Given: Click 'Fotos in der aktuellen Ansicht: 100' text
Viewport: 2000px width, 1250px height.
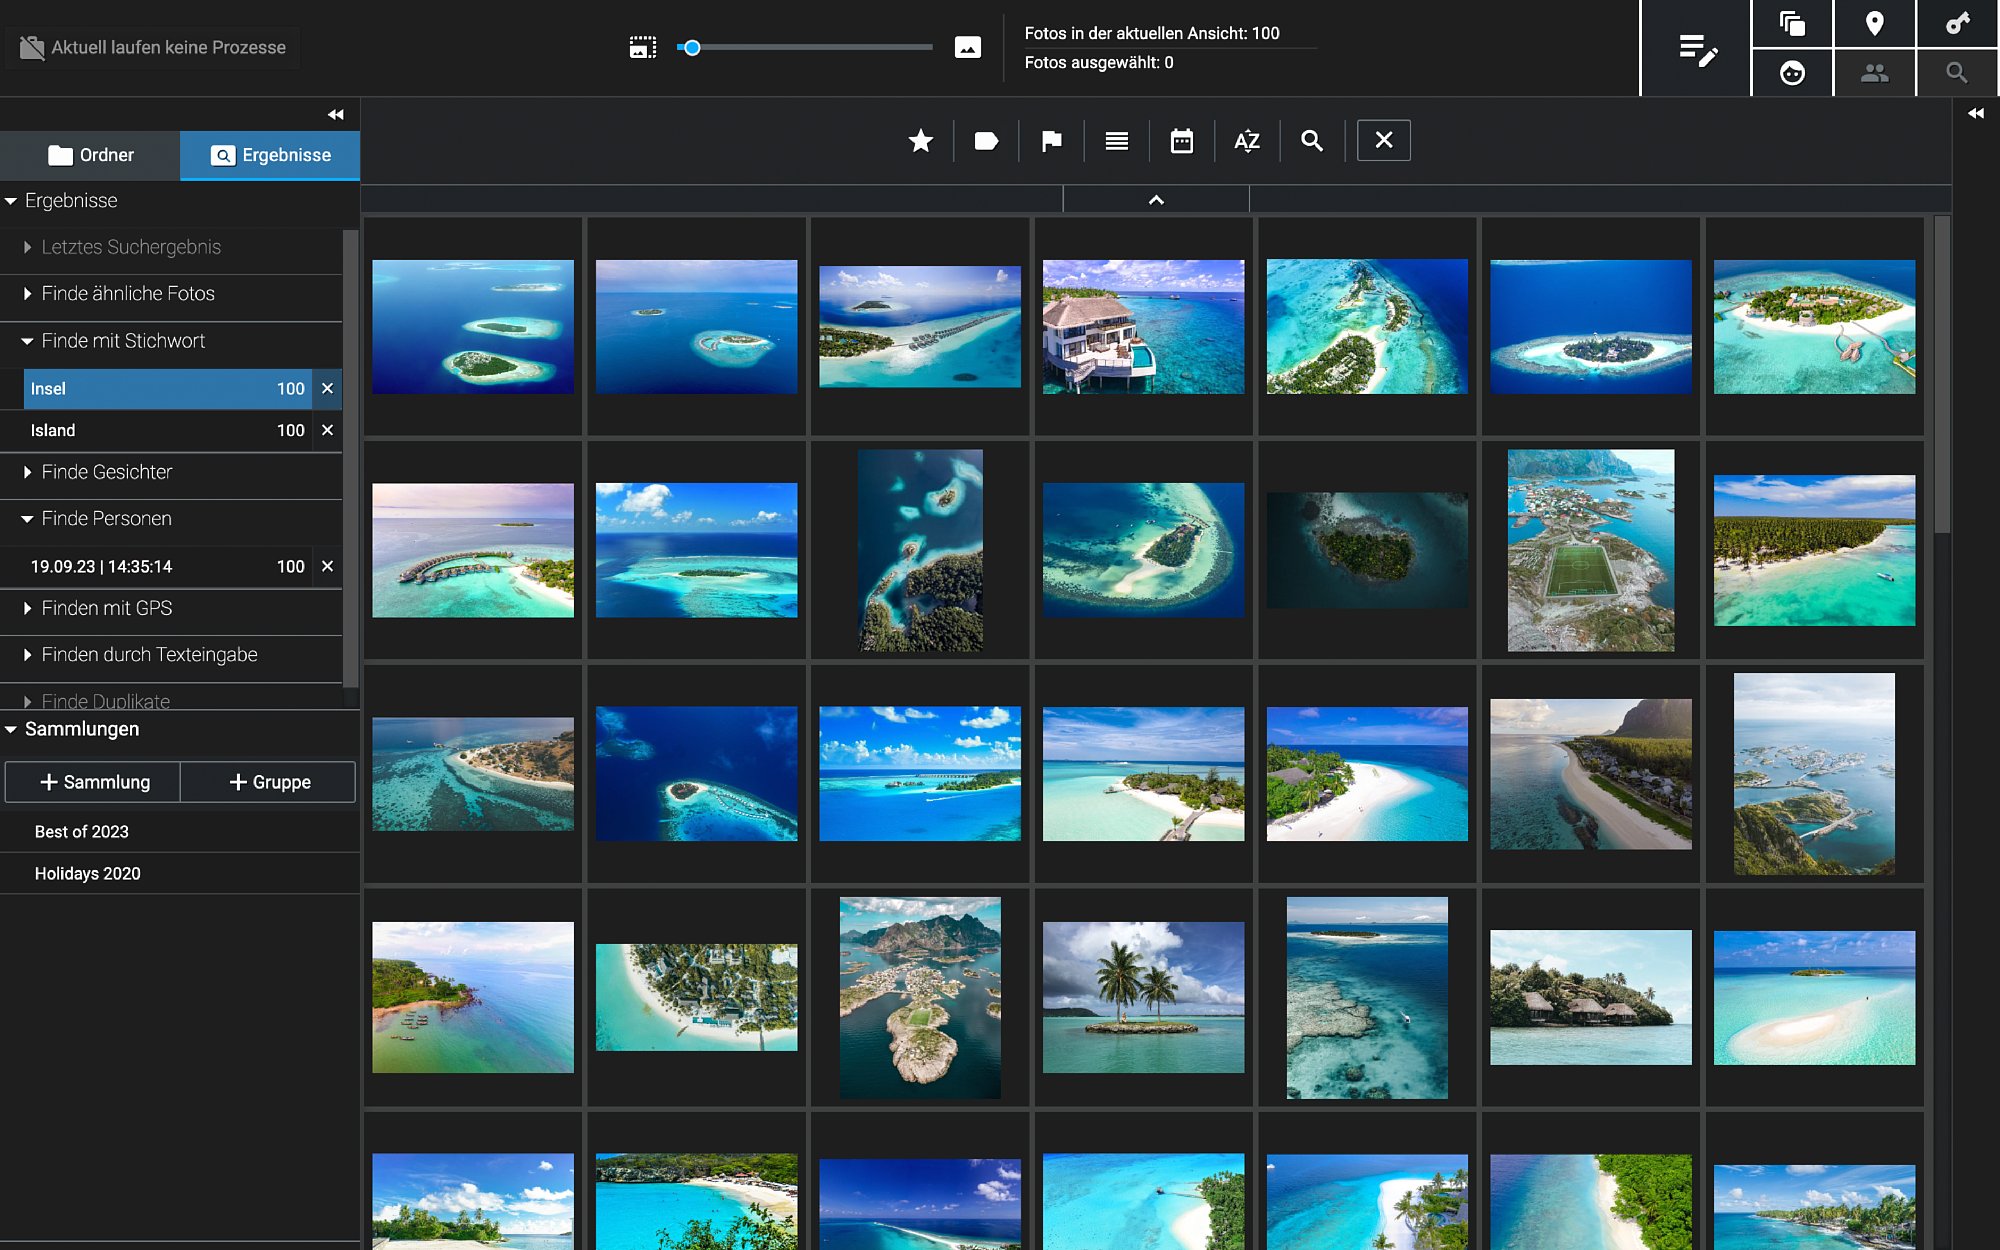Looking at the screenshot, I should (x=1152, y=33).
